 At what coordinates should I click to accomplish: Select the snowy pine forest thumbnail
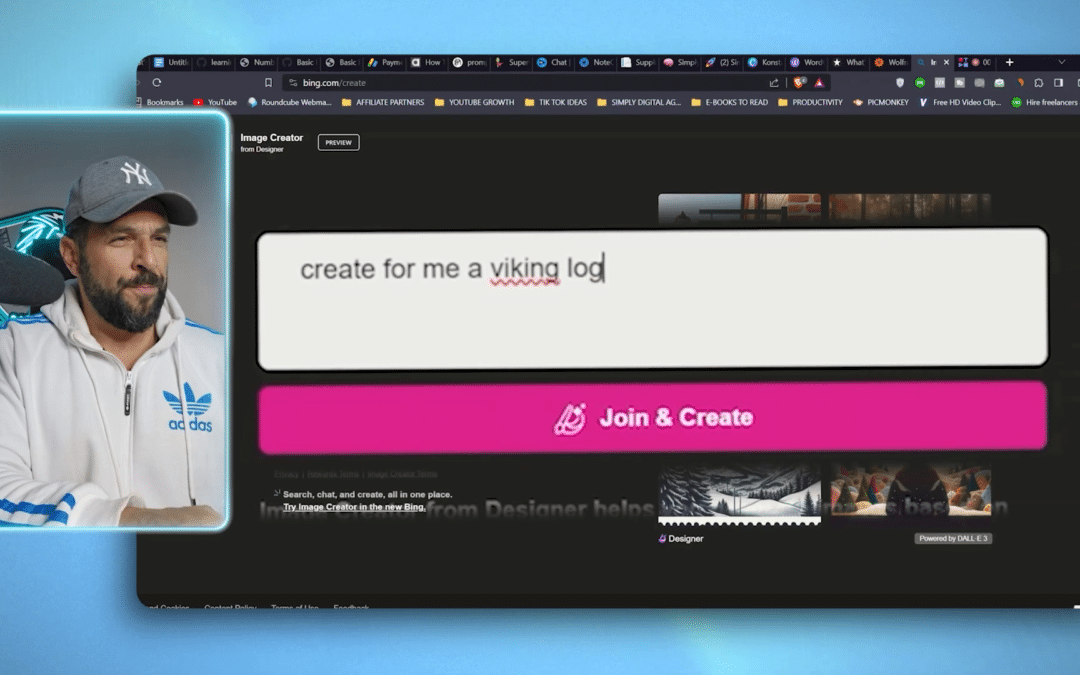click(x=739, y=495)
